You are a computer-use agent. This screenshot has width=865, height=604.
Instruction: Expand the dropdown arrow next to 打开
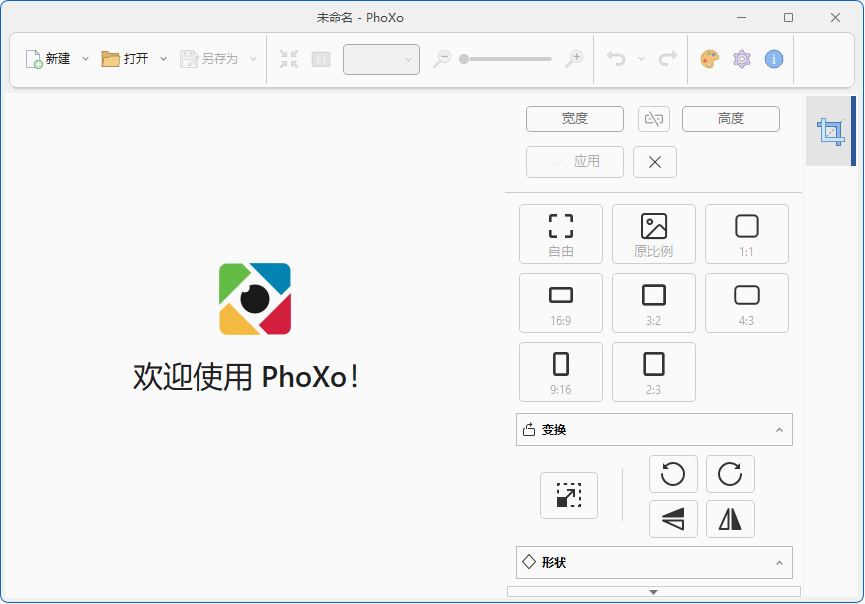[x=163, y=59]
